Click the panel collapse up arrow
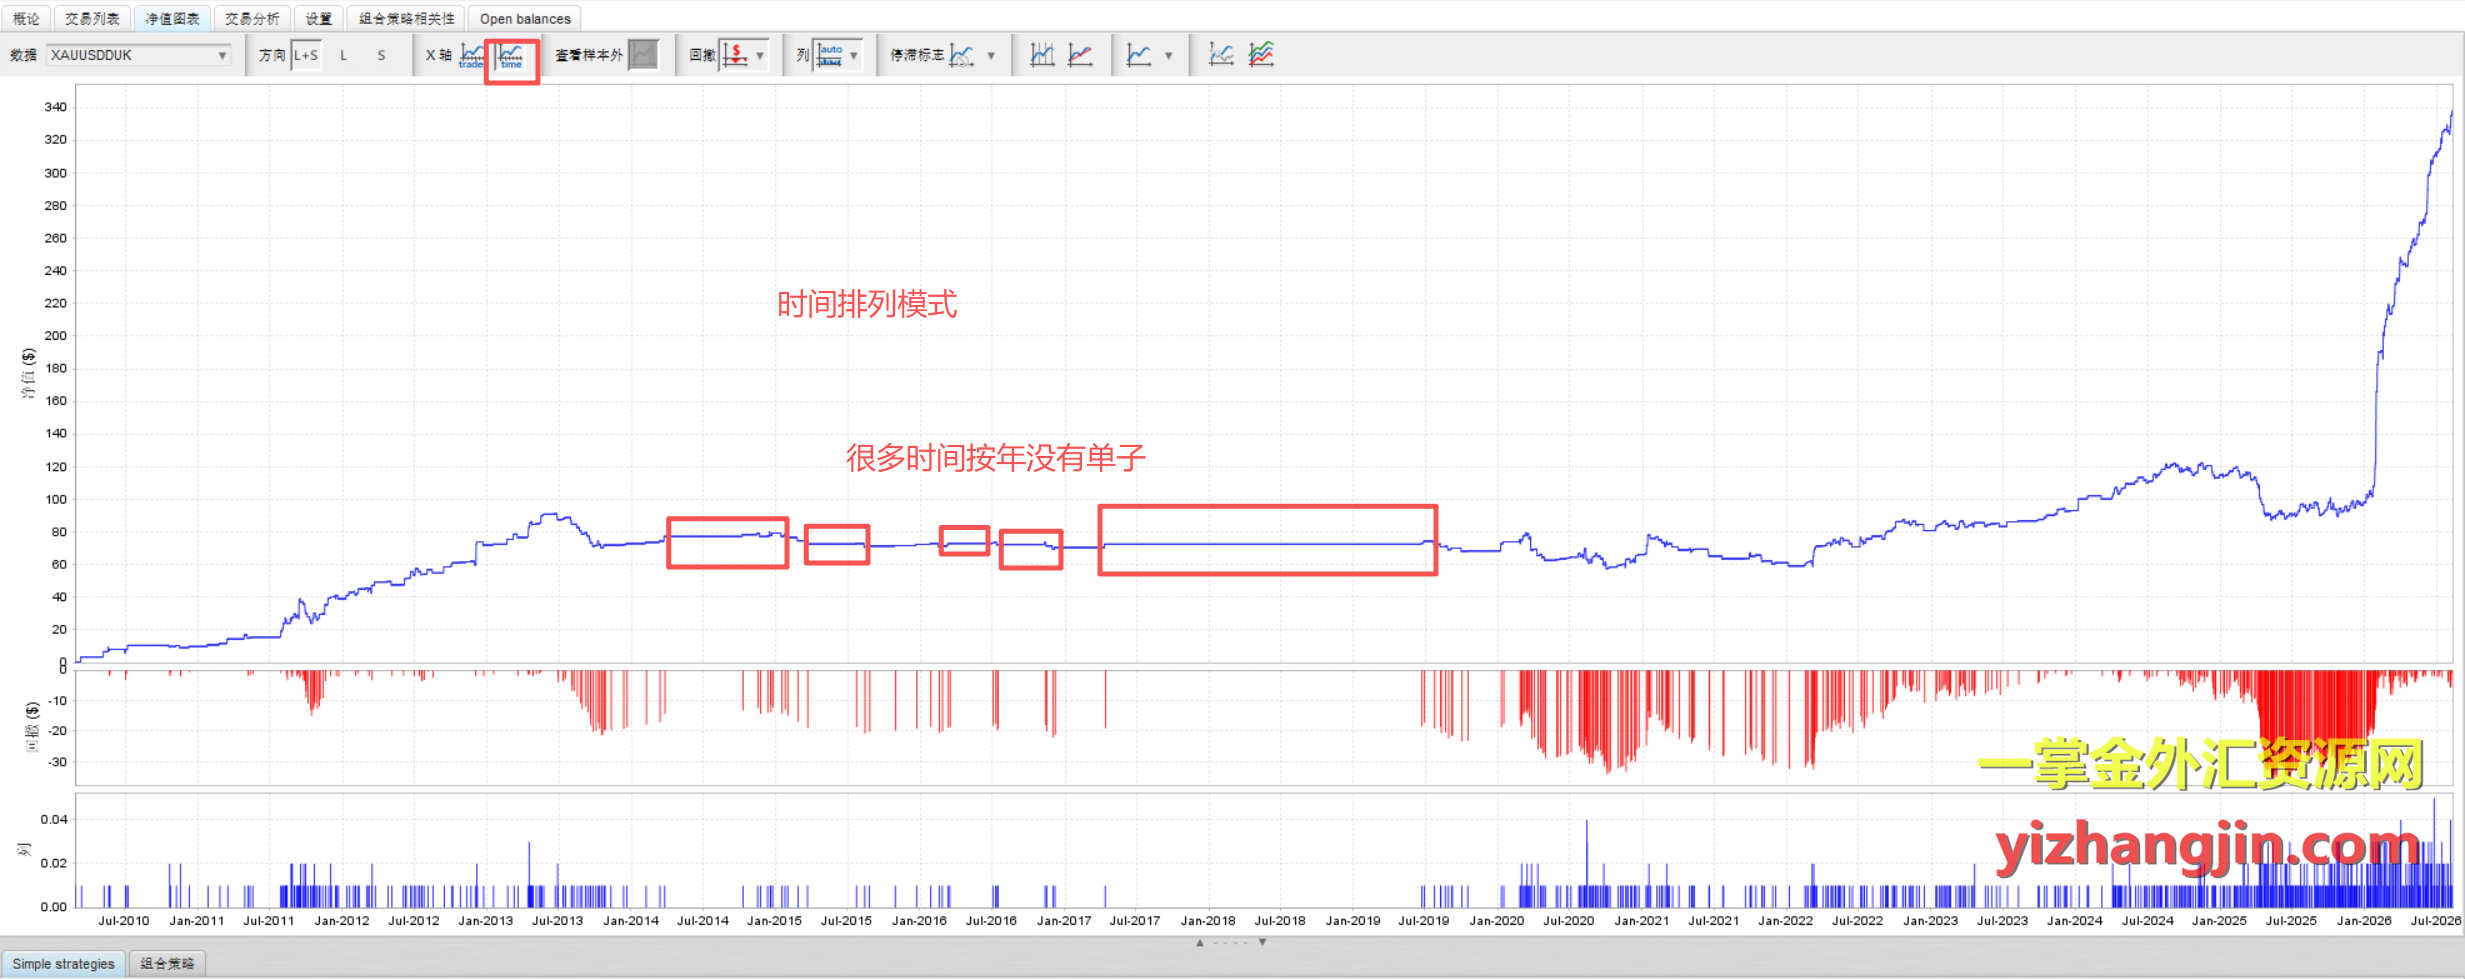Screen dimensions: 2465x979 (x=1200, y=942)
